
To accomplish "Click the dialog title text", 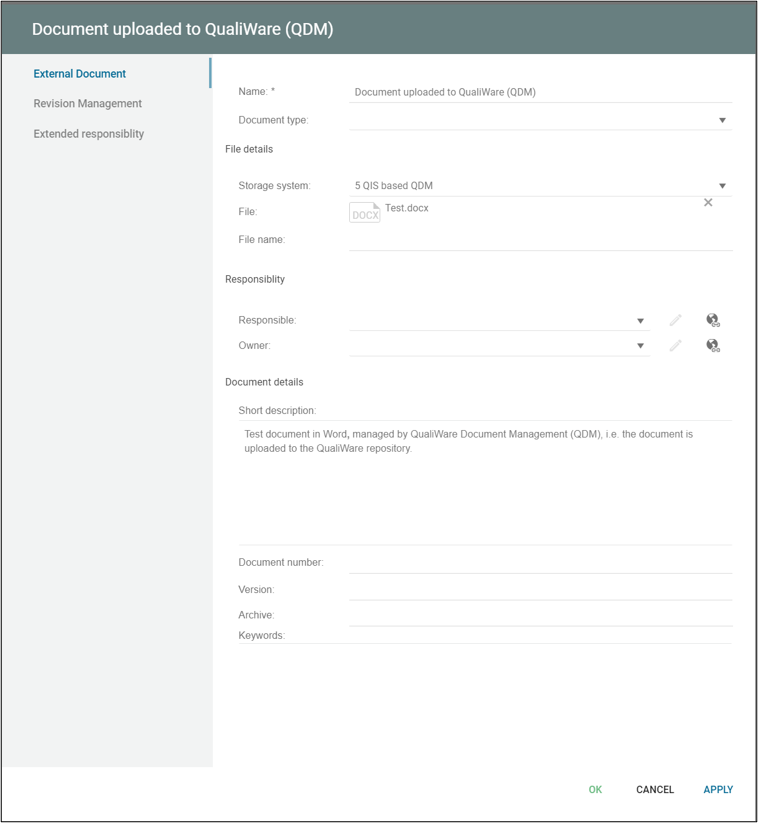I will (x=183, y=29).
